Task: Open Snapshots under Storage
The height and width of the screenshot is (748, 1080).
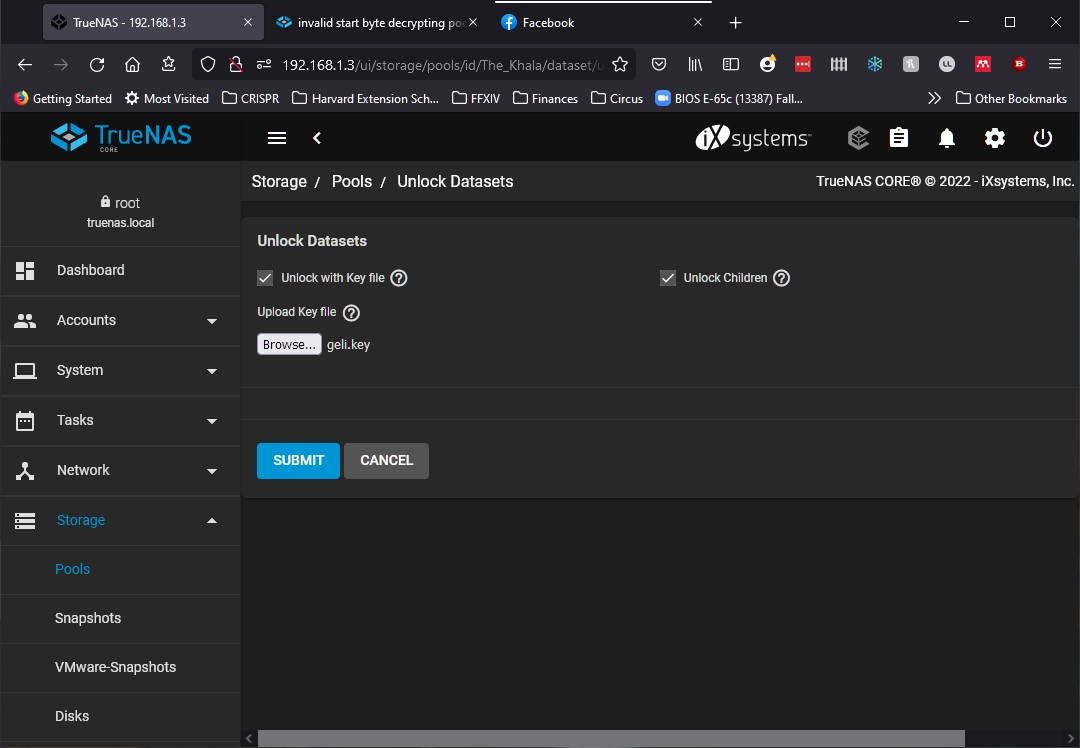Action: [x=88, y=618]
